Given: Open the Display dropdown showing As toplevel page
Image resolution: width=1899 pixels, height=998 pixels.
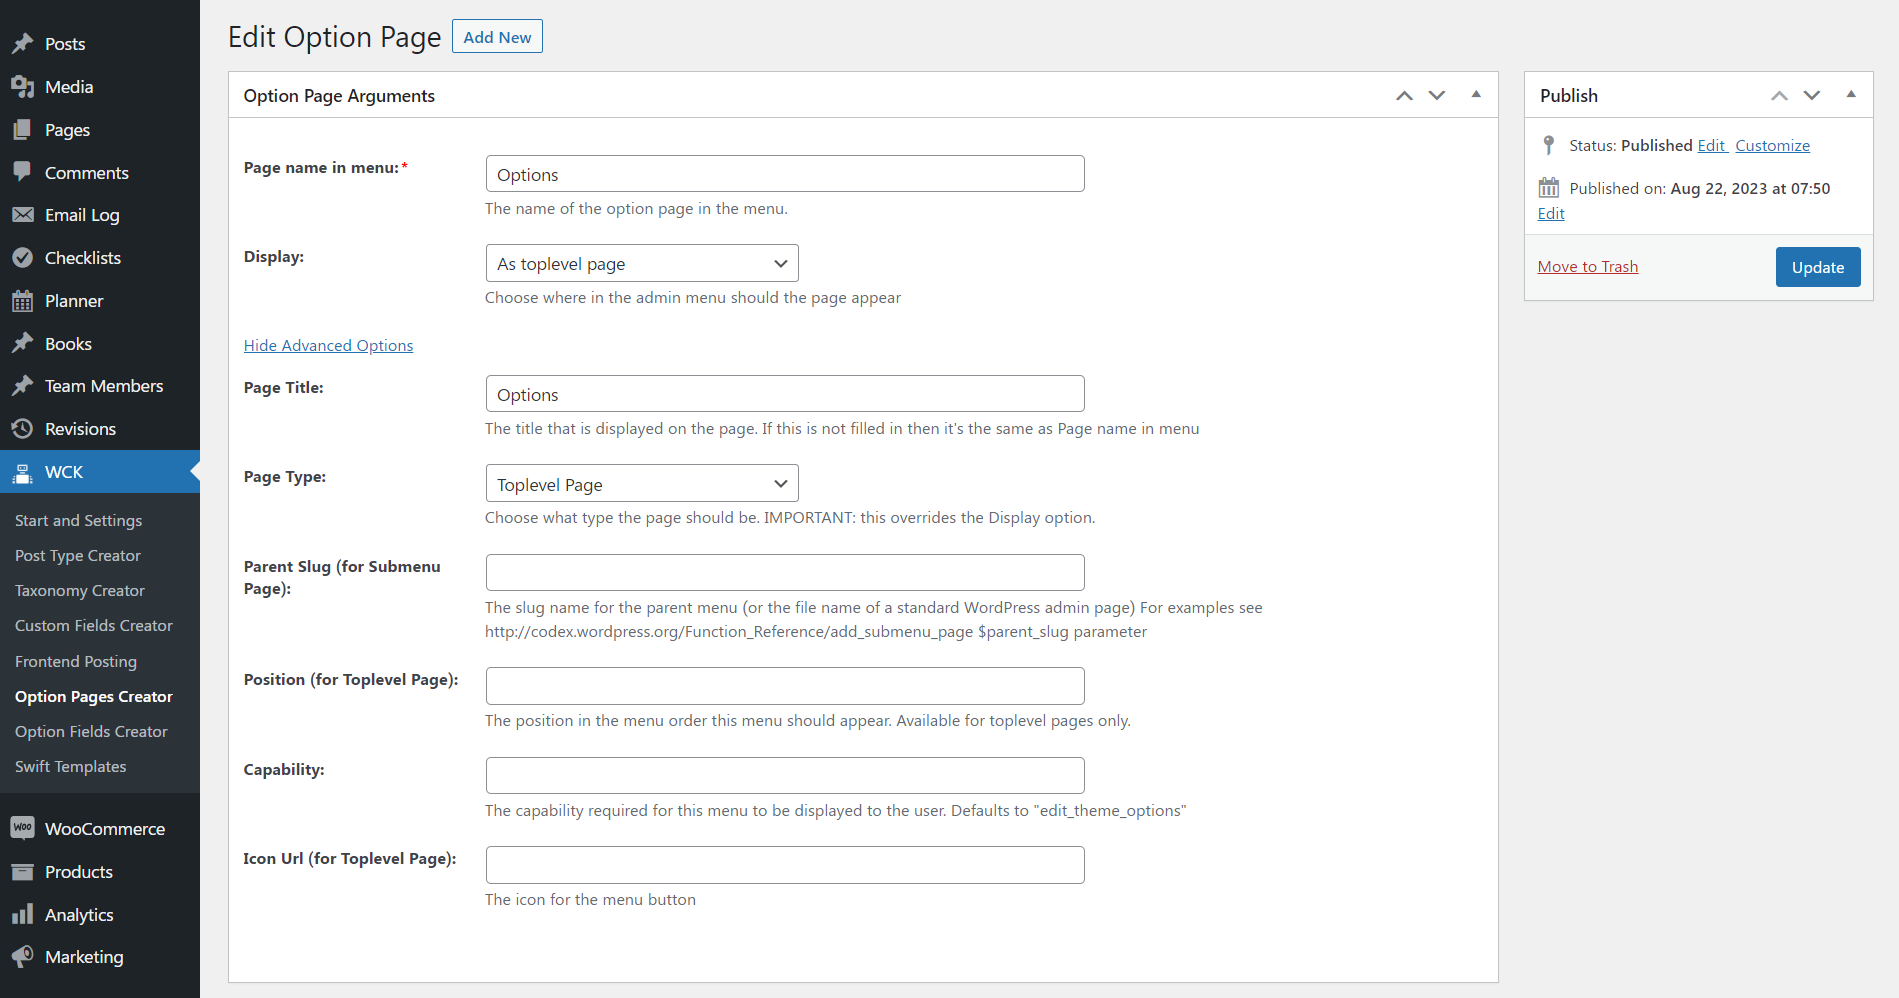Looking at the screenshot, I should [641, 263].
